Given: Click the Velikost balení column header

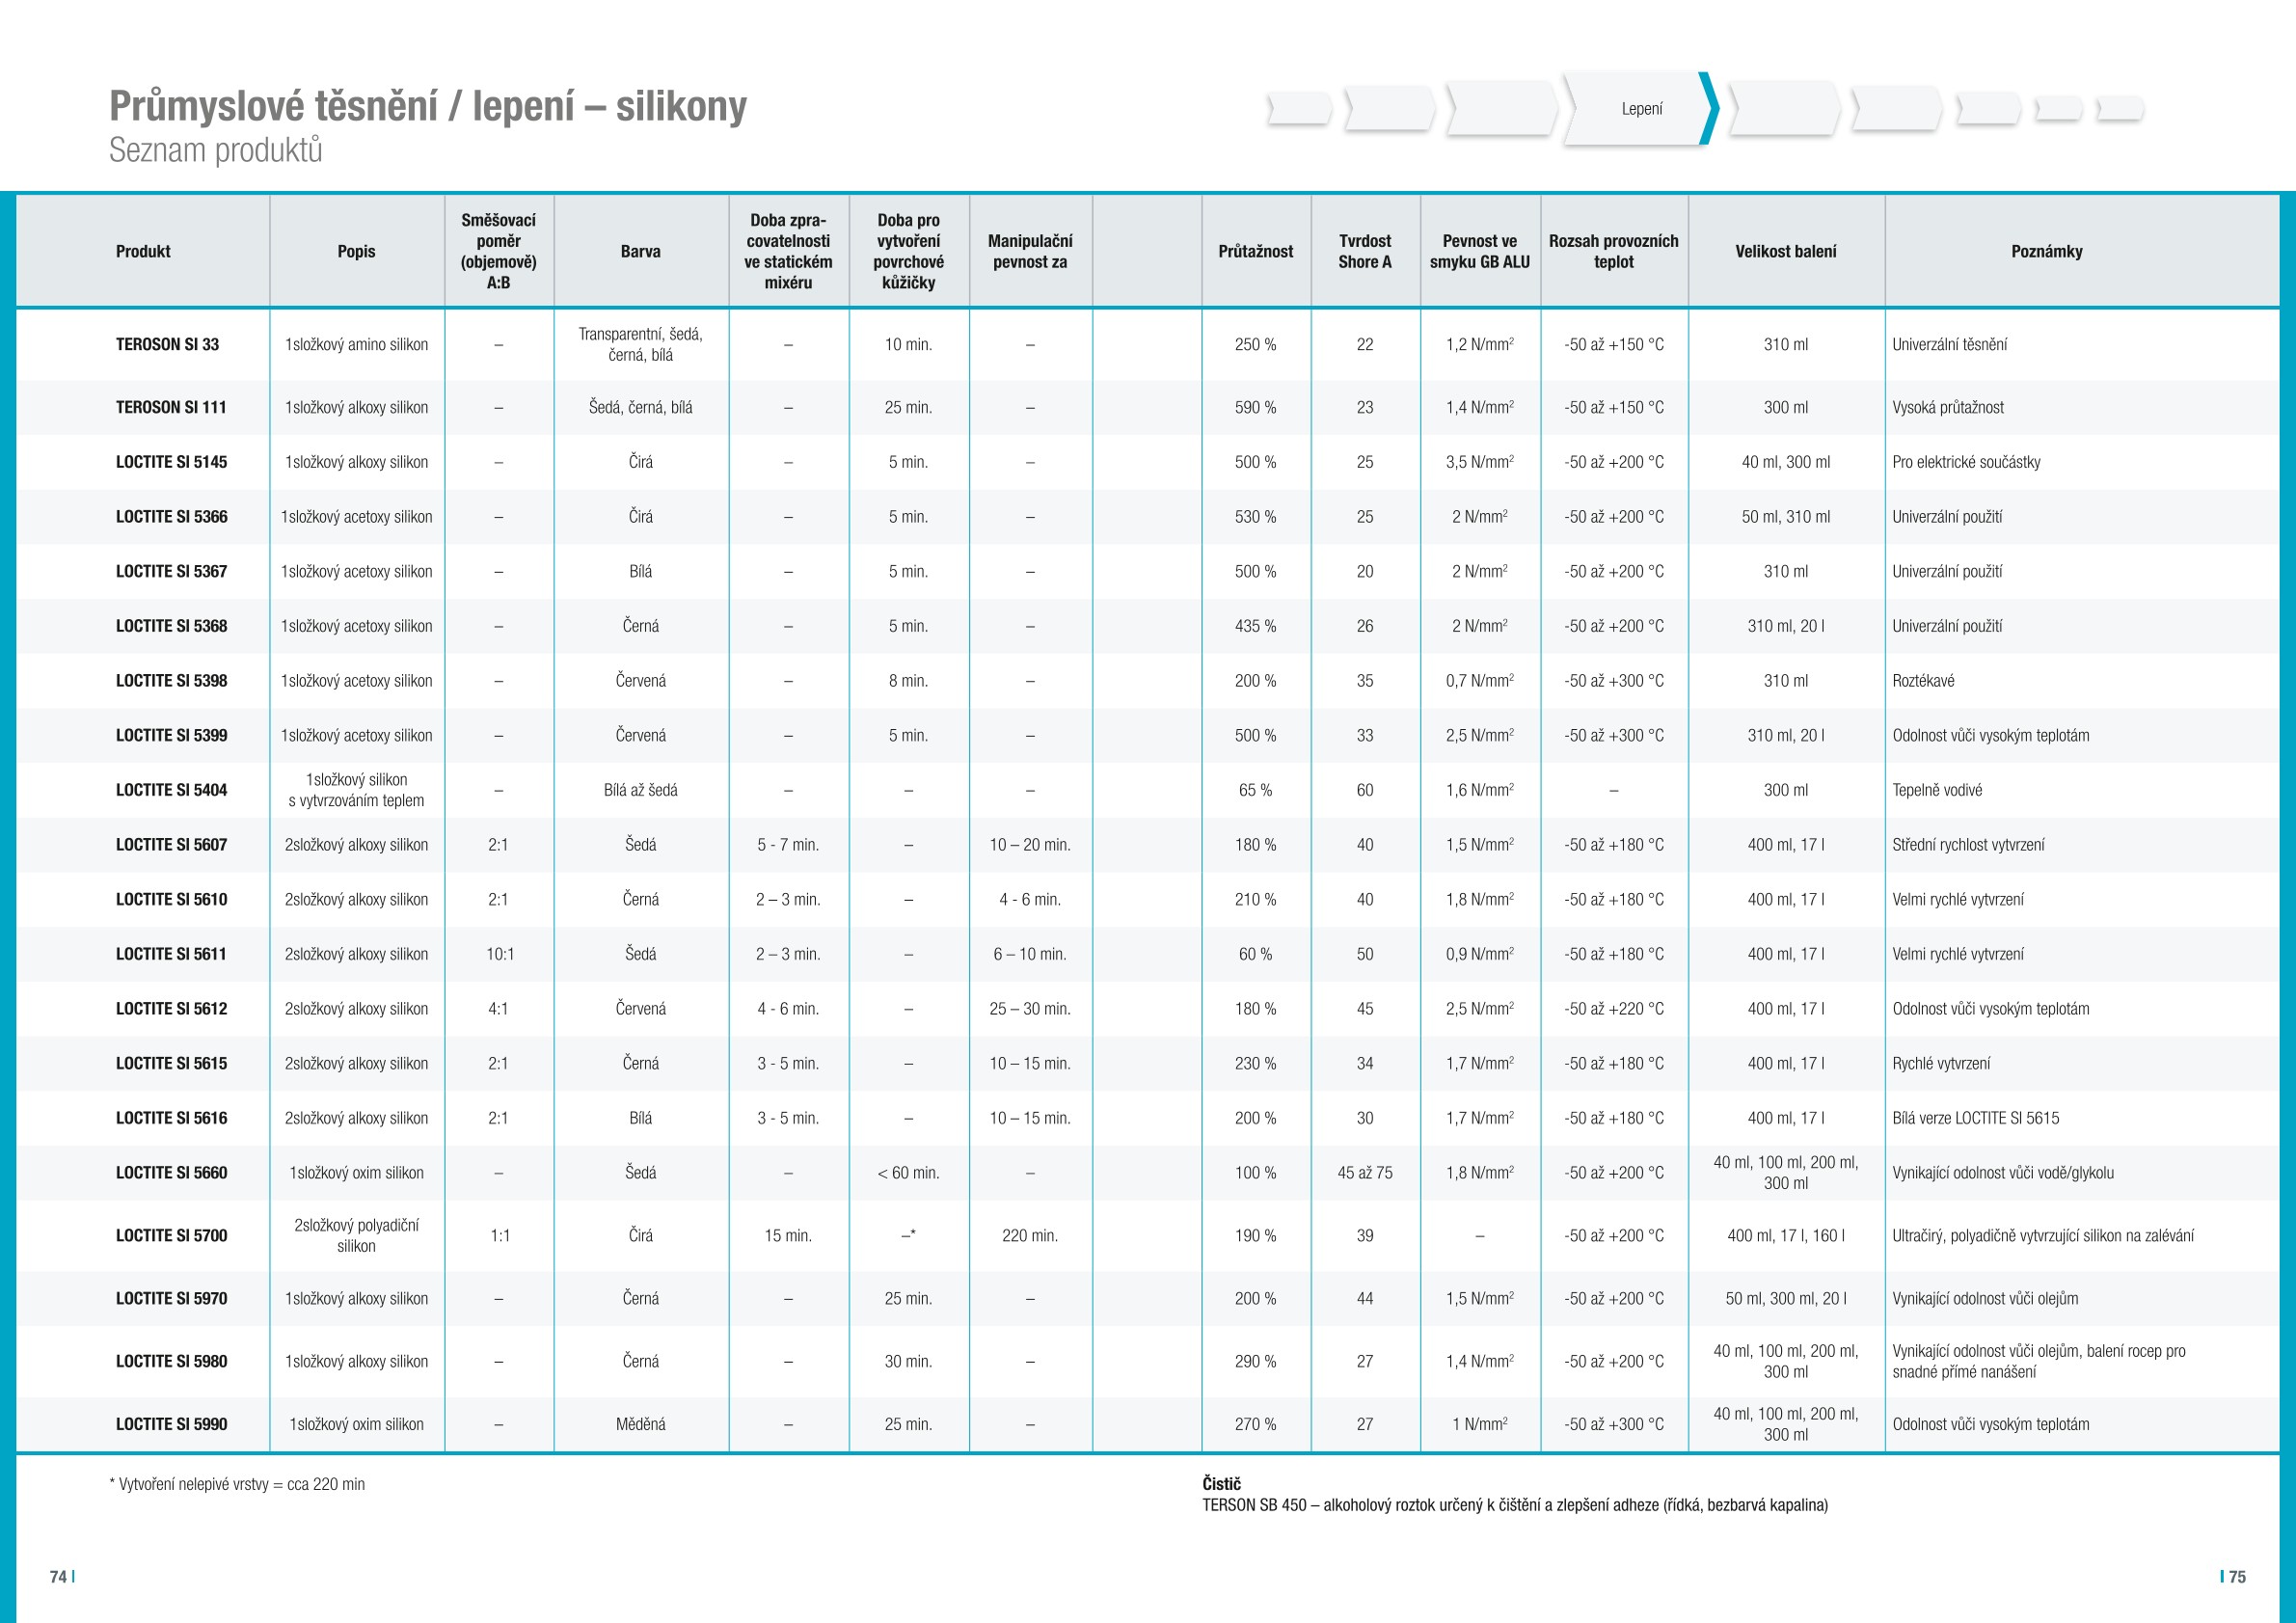Looking at the screenshot, I should point(1786,252).
